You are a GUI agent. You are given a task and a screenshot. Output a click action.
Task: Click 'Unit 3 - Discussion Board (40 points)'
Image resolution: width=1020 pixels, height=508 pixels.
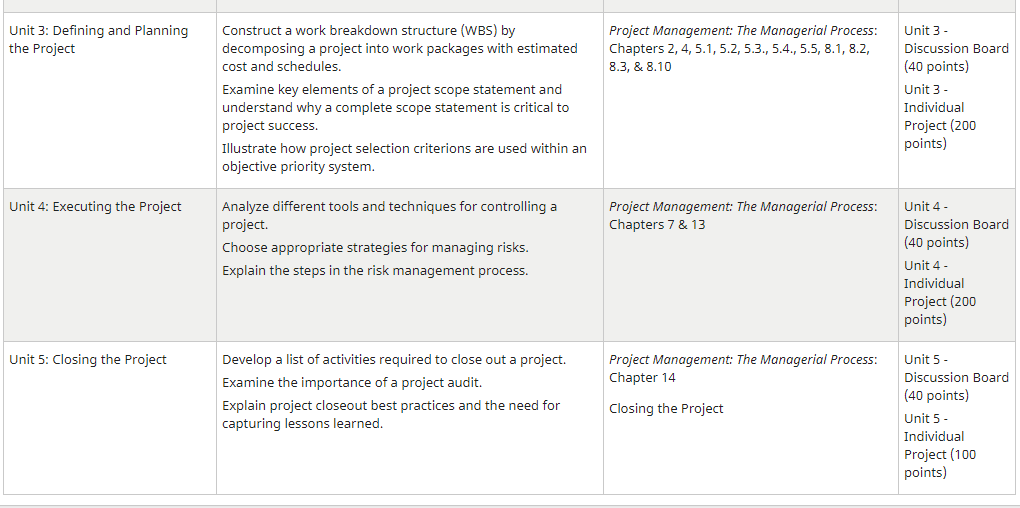956,49
